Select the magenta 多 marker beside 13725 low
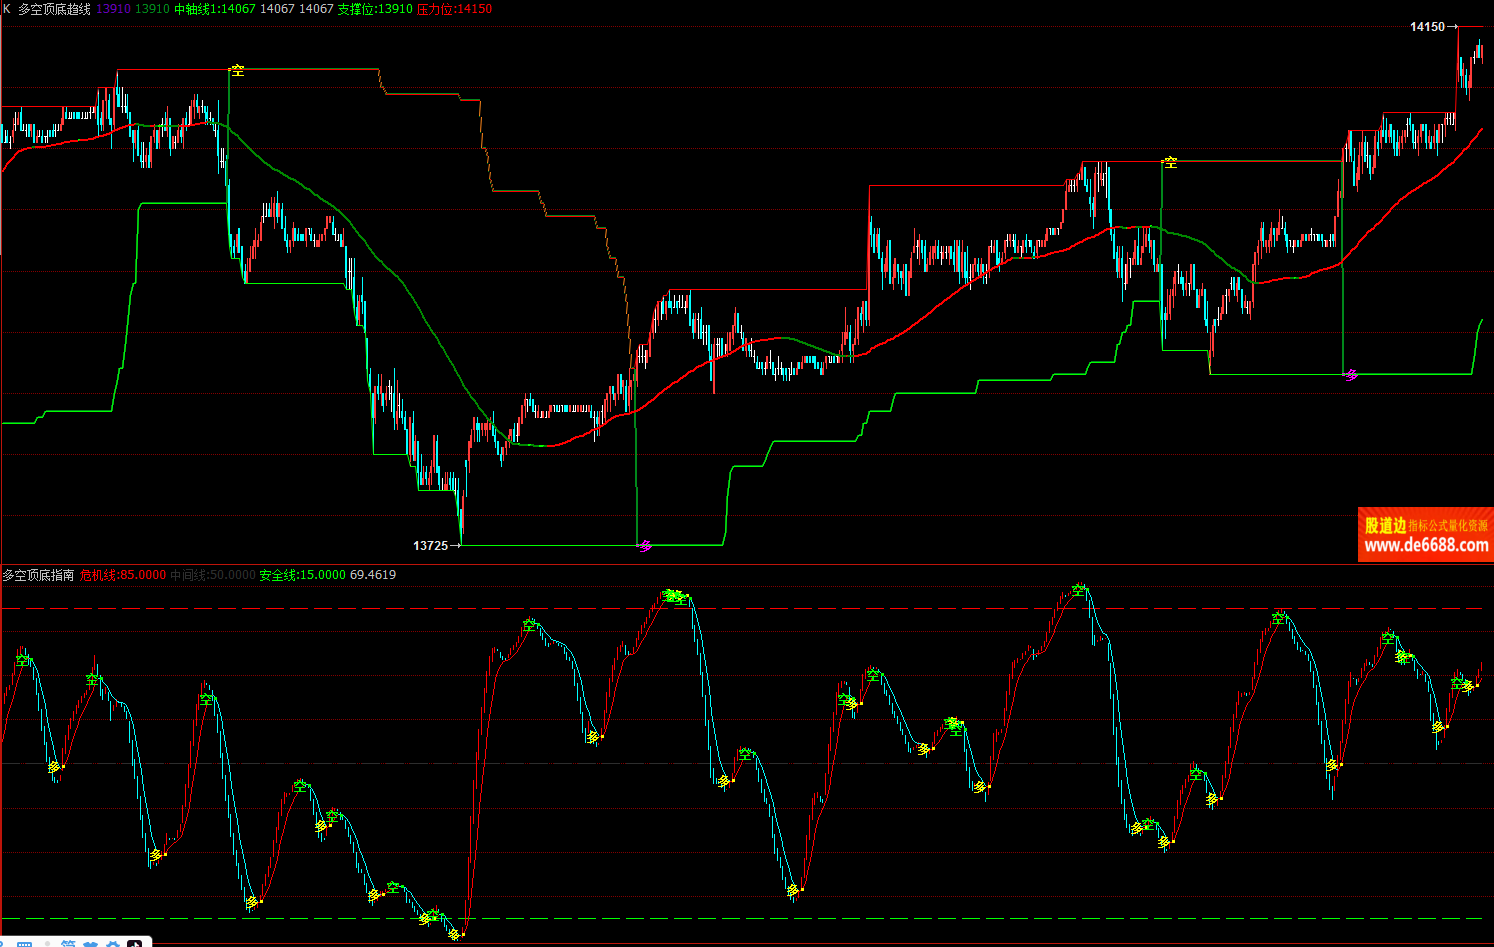 click(x=645, y=545)
